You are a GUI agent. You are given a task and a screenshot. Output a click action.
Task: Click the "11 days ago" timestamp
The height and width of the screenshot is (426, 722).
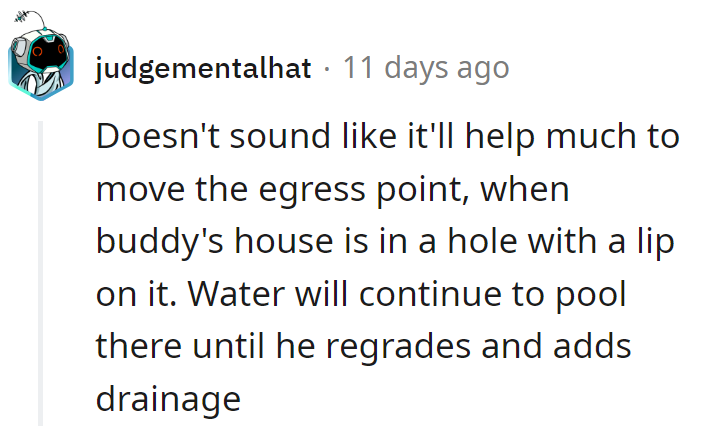pyautogui.click(x=426, y=69)
